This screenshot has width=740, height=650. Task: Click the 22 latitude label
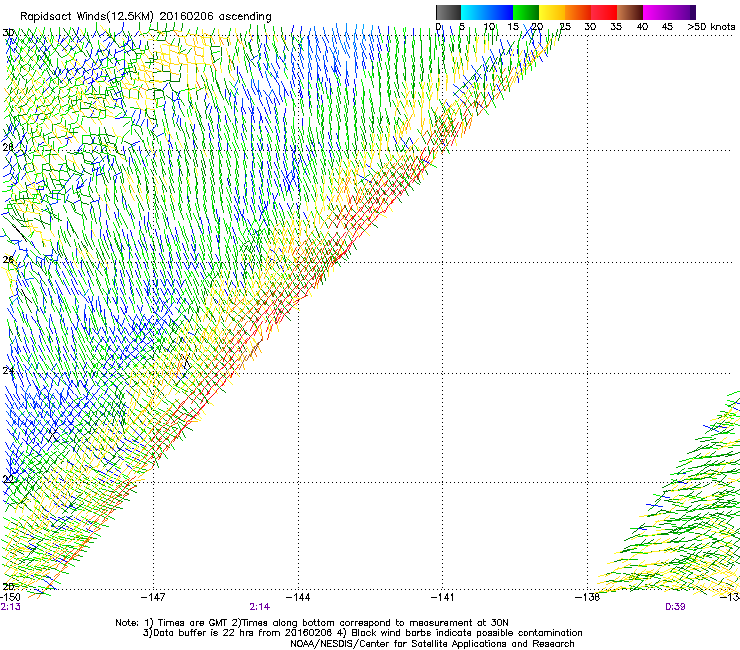click(8, 480)
